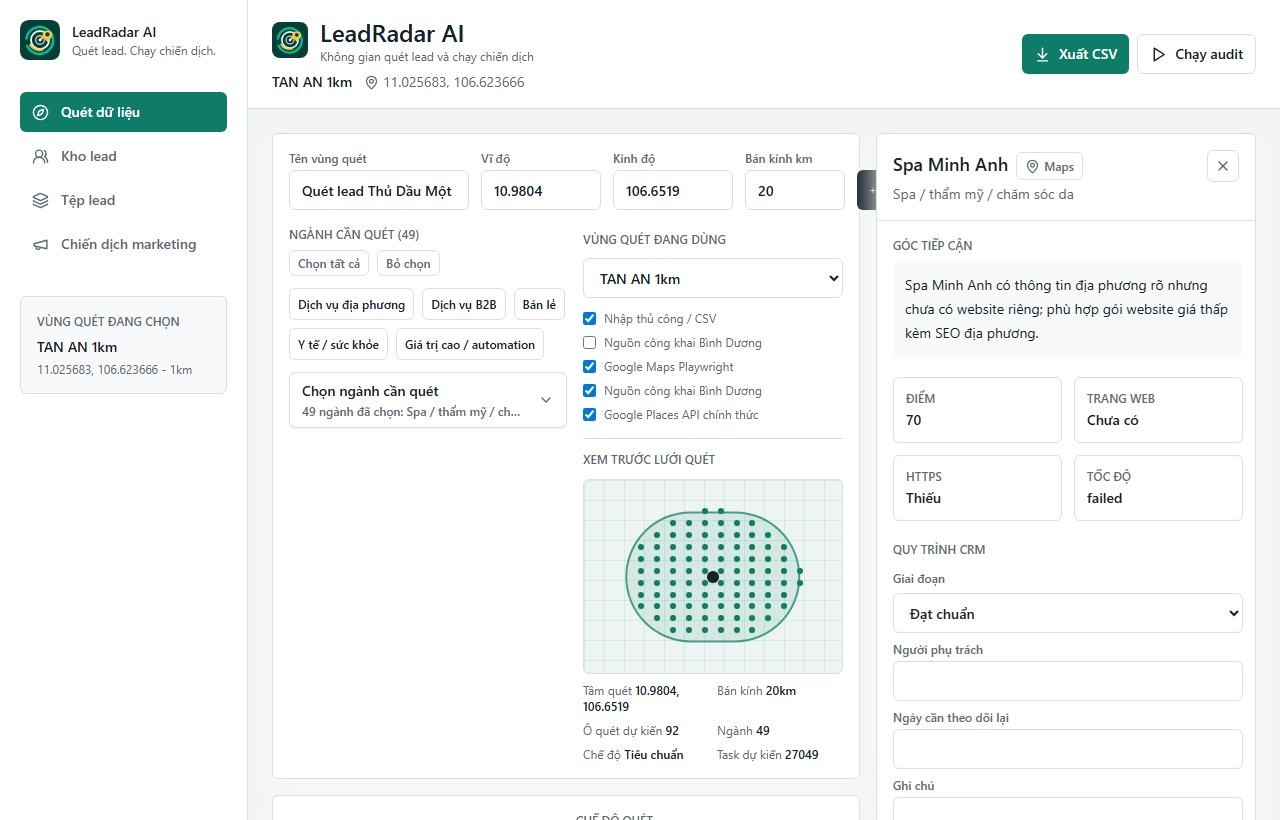Open Chiến dịch marketing from the sidebar
Image resolution: width=1280 pixels, height=820 pixels.
123,244
